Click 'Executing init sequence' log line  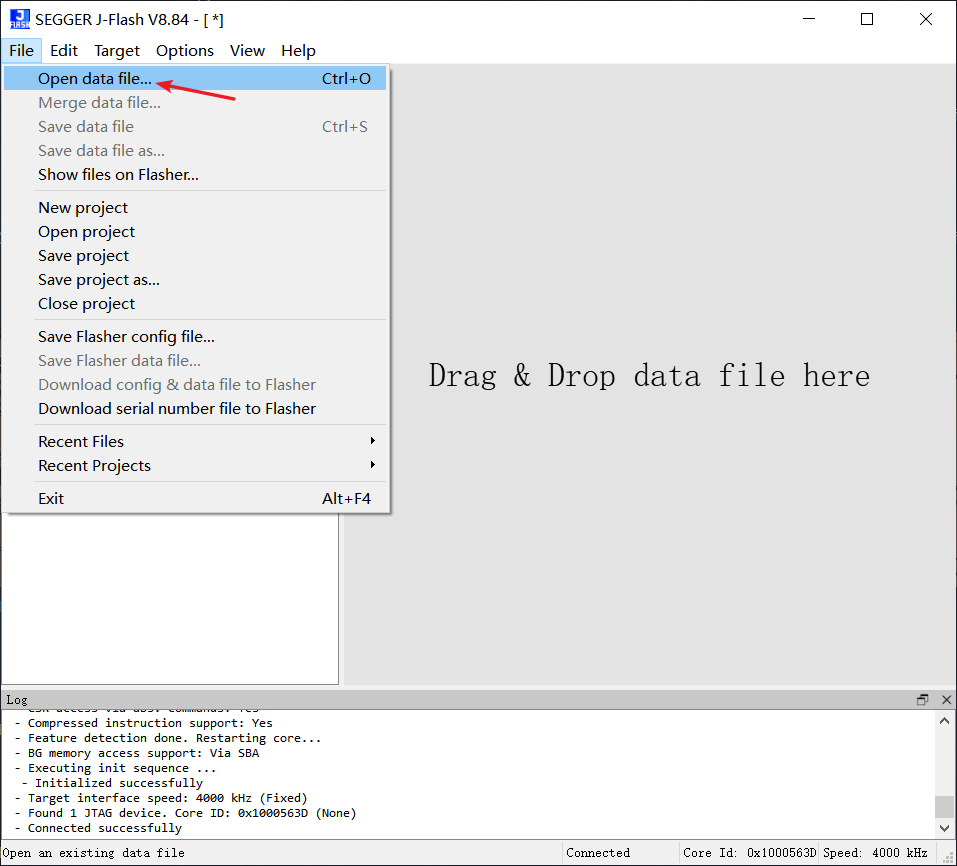115,768
